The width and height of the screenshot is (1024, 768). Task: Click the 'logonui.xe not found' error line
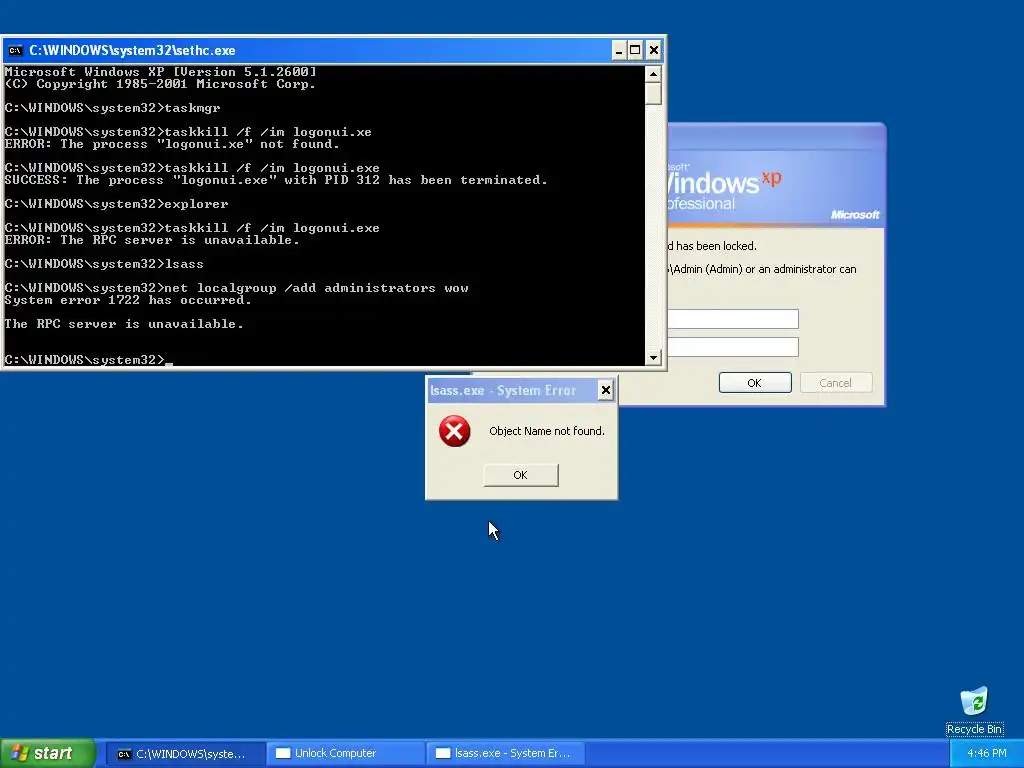point(172,144)
